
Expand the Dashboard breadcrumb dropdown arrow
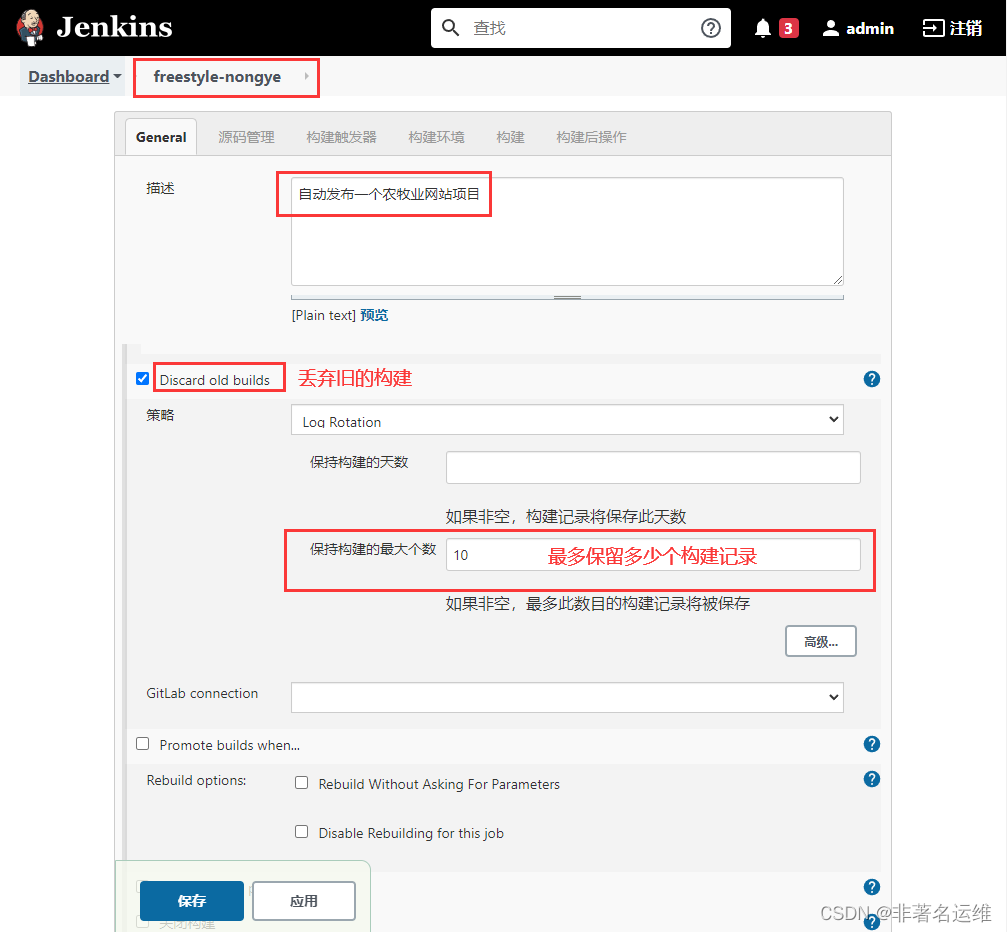(118, 76)
